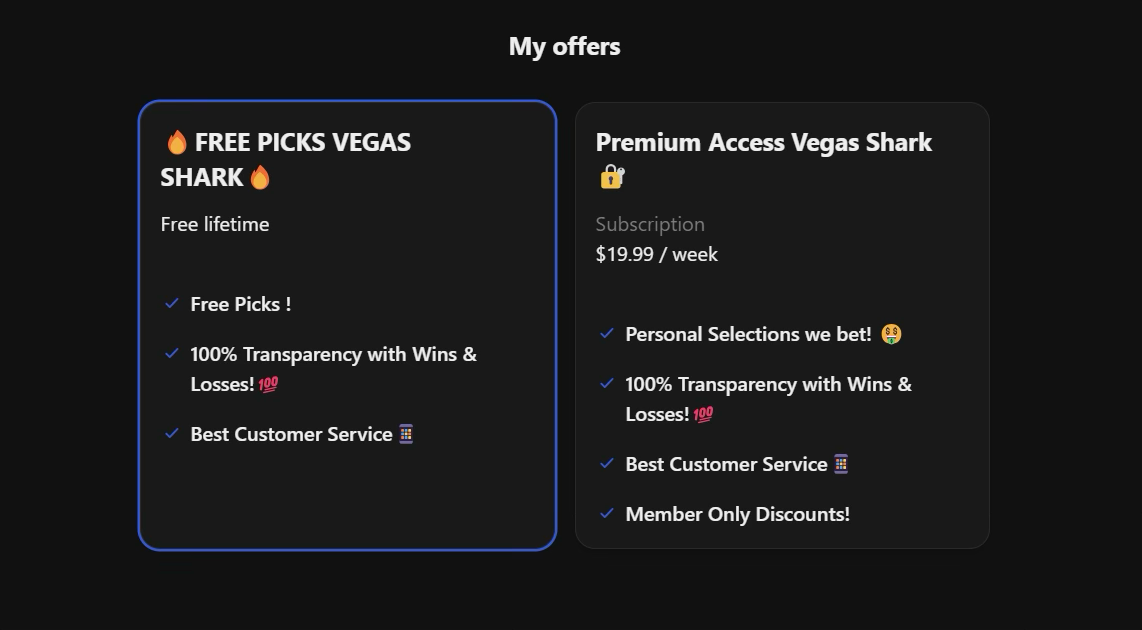Click the 100 emoji in the premium card
Screen dimensions: 1142x630
pyautogui.click(x=703, y=414)
